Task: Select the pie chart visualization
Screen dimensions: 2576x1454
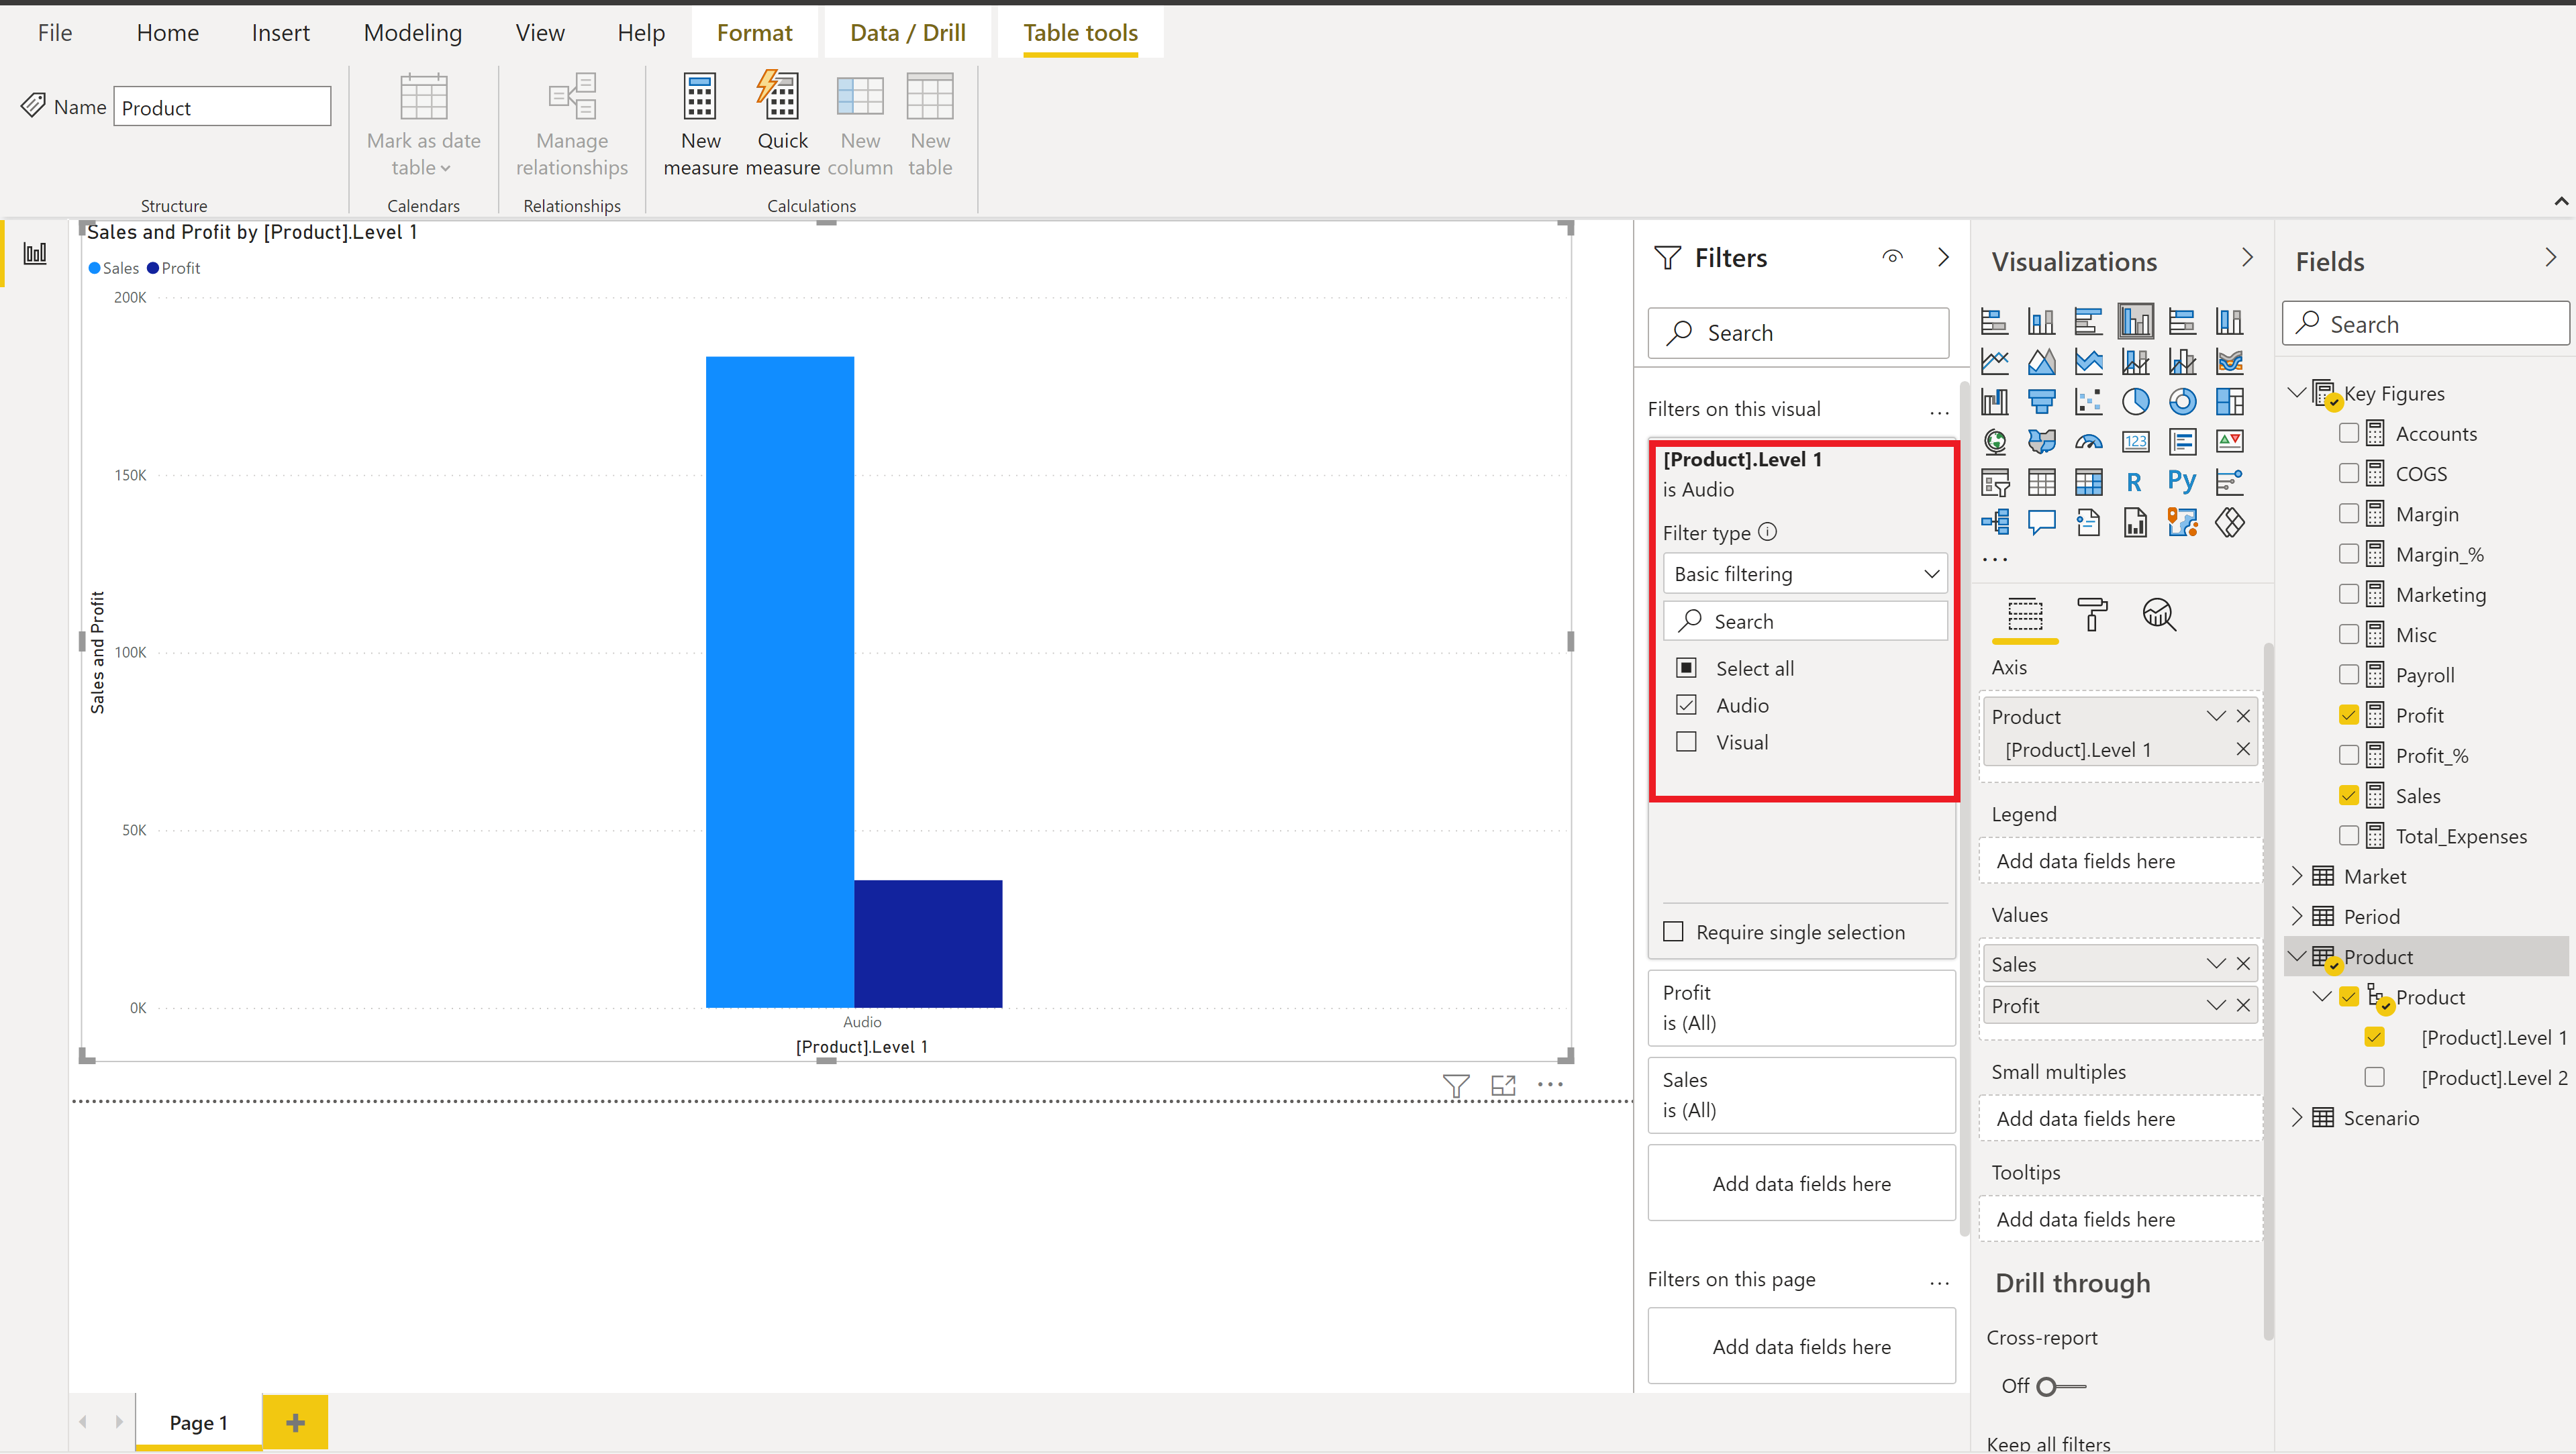Action: coord(2135,402)
